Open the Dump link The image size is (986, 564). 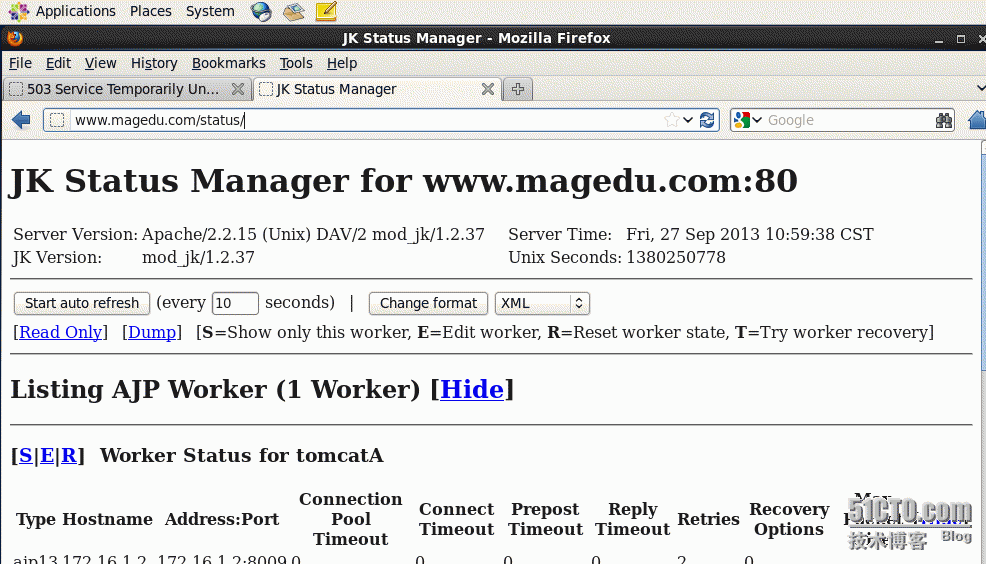click(x=152, y=332)
